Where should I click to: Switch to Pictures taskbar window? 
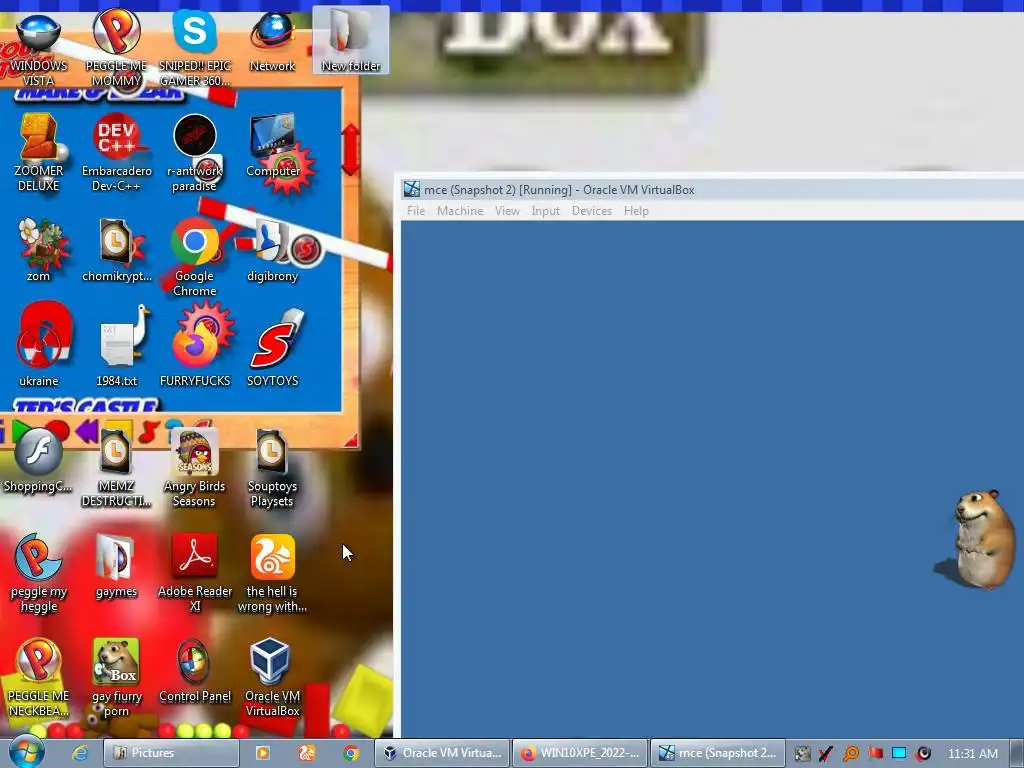(171, 753)
